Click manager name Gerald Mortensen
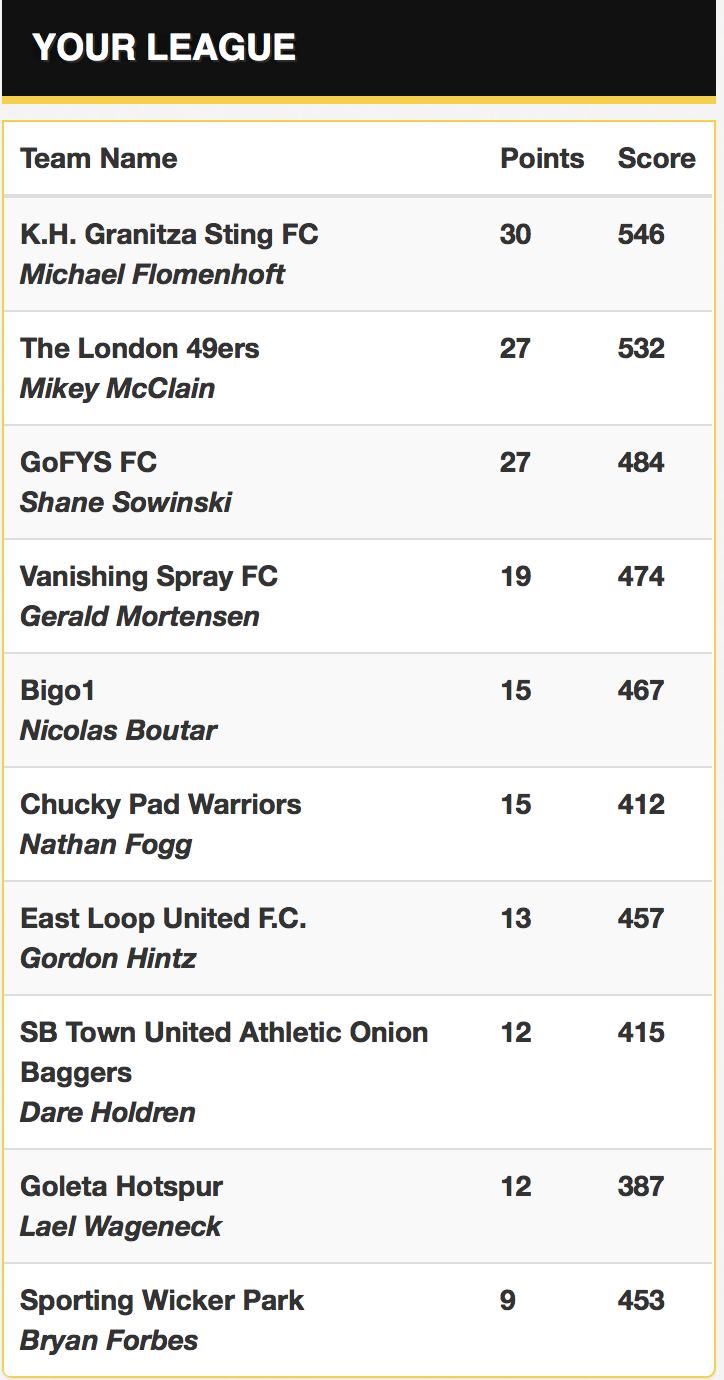Image resolution: width=724 pixels, height=1380 pixels. click(x=139, y=616)
